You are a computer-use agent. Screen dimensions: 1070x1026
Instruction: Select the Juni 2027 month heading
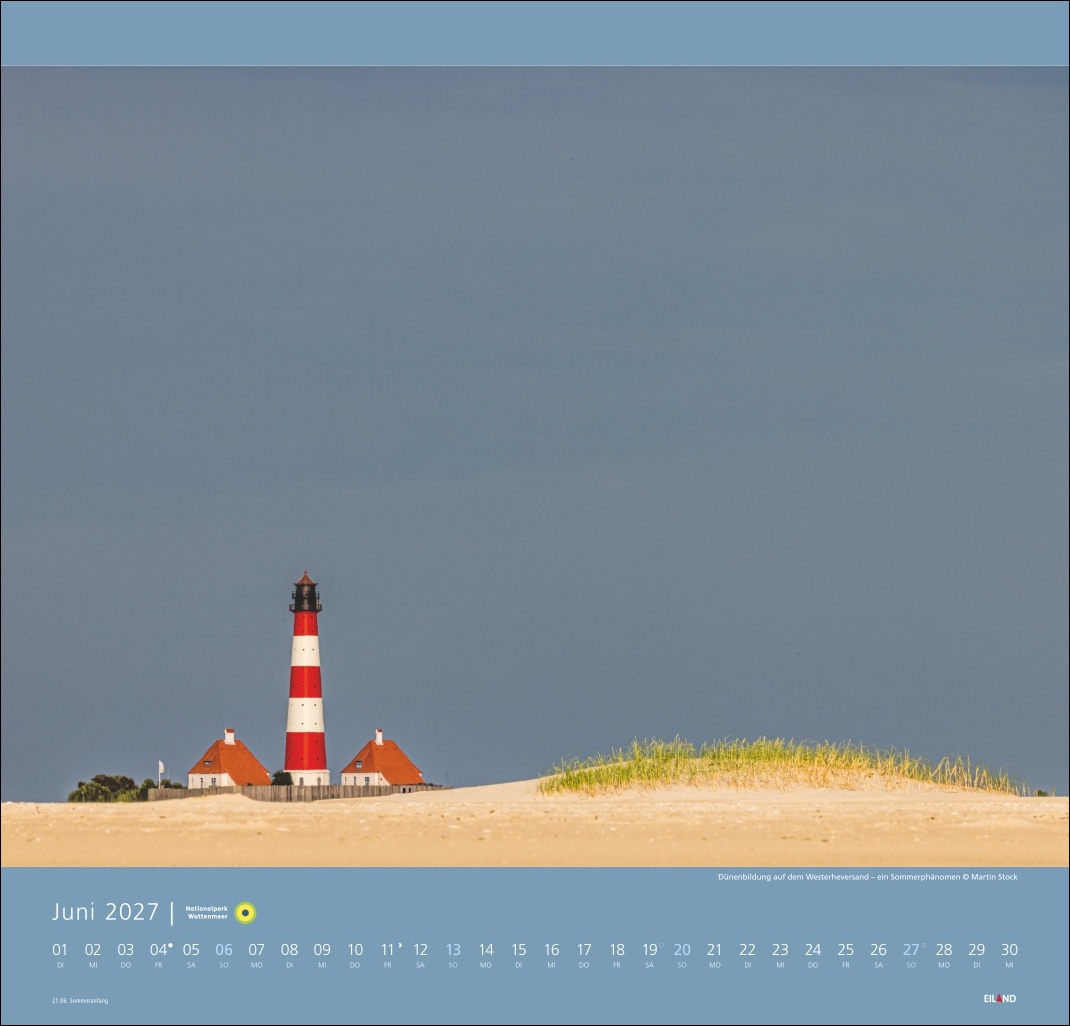105,912
